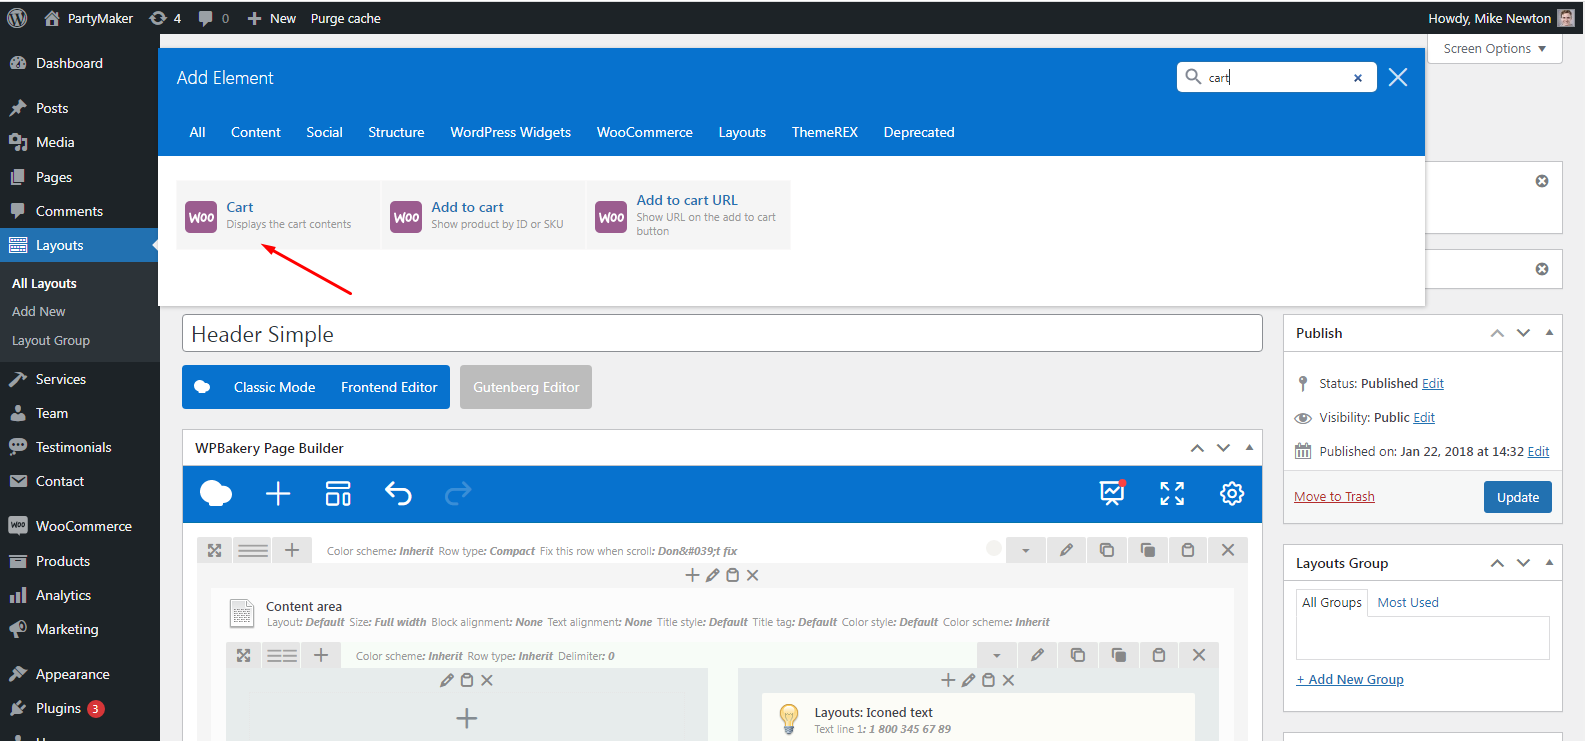The image size is (1585, 741).
Task: Open the WPBakery SEO analysis icon
Action: pyautogui.click(x=1112, y=493)
